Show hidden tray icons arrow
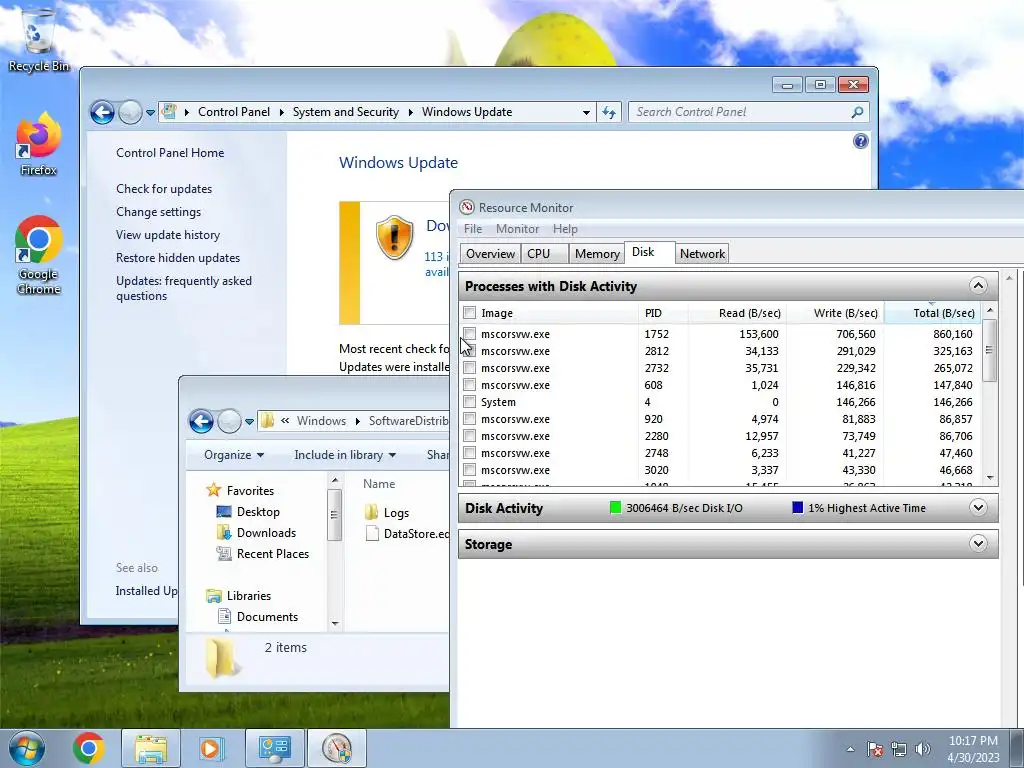The image size is (1024, 768). click(850, 749)
